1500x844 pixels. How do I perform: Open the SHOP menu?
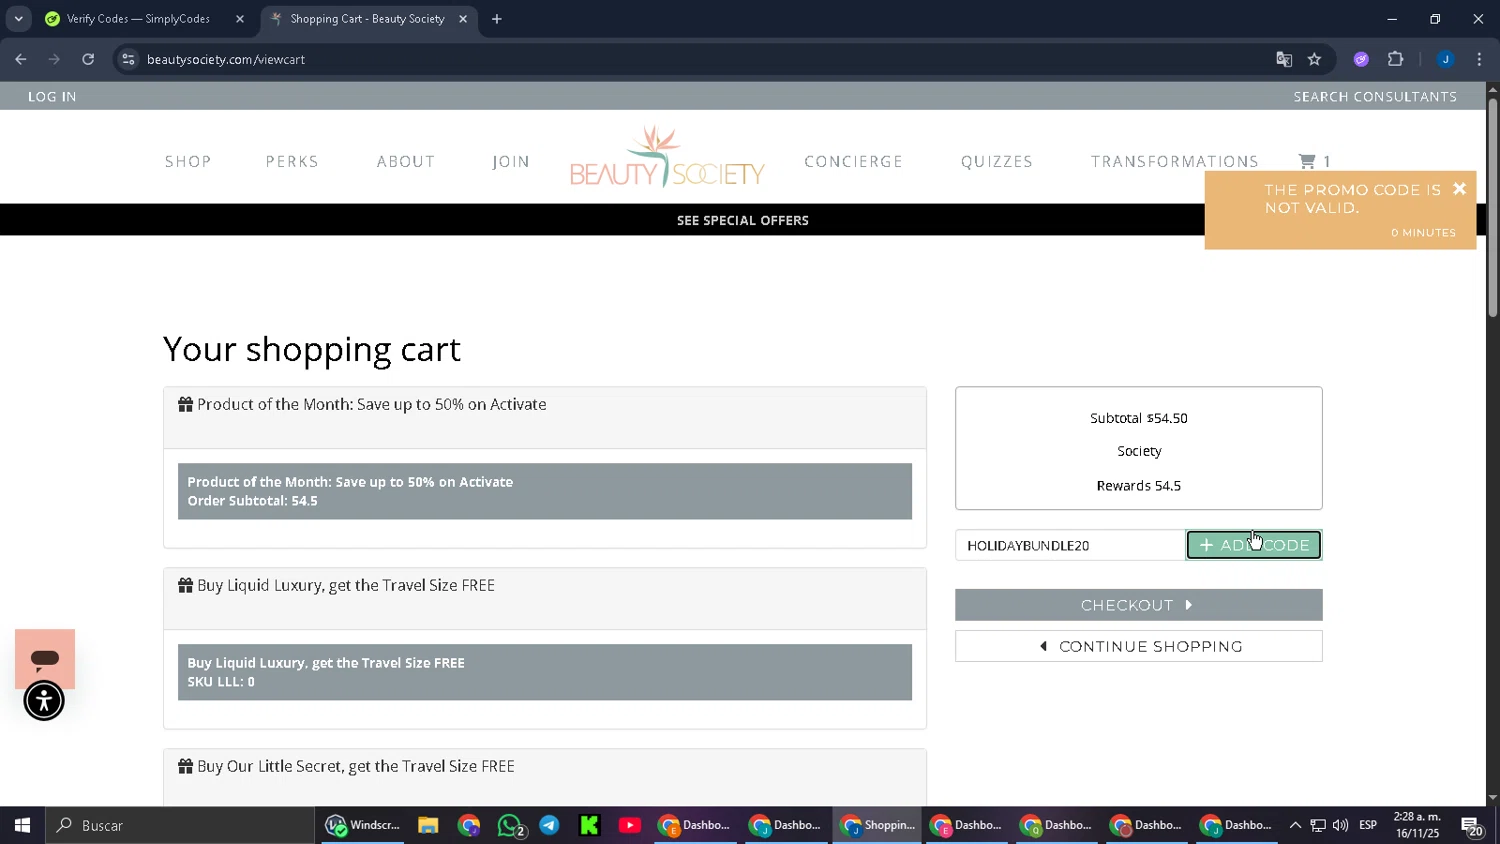click(x=188, y=161)
